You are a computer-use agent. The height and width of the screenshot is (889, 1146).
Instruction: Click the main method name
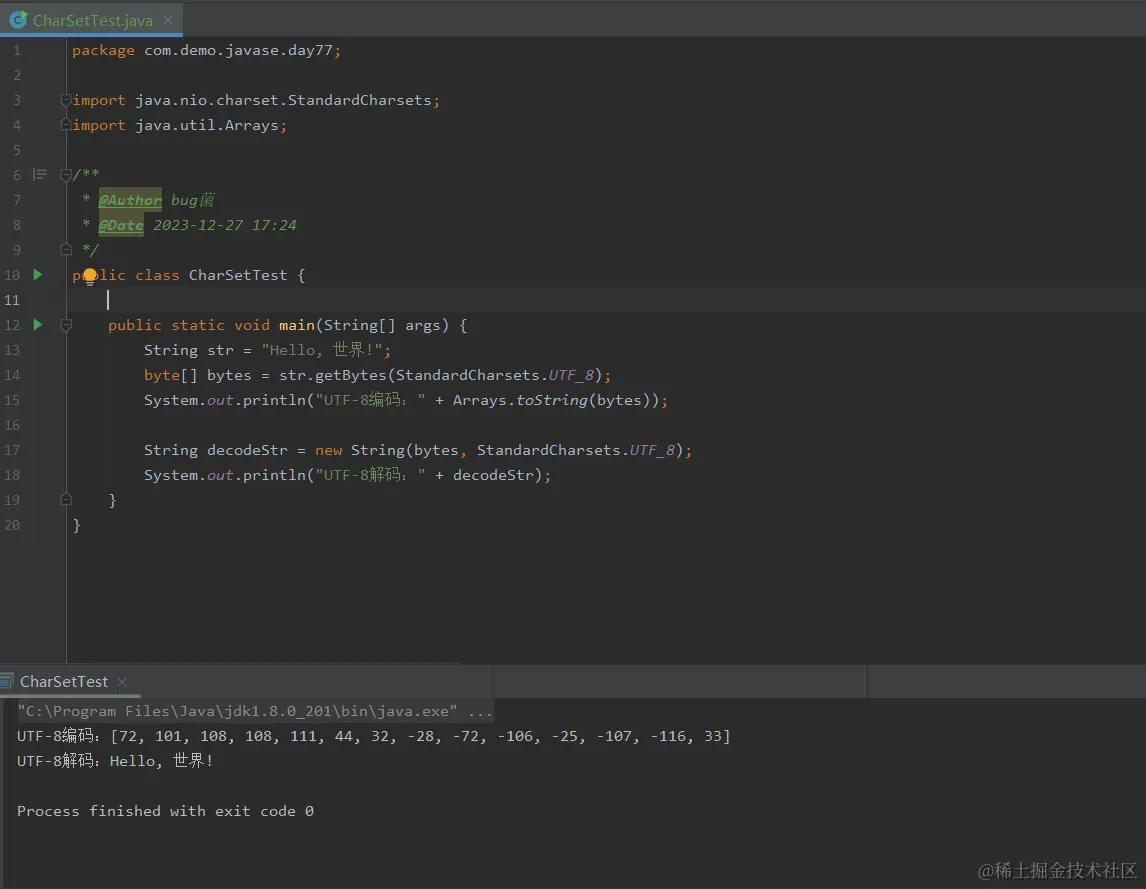(x=297, y=325)
